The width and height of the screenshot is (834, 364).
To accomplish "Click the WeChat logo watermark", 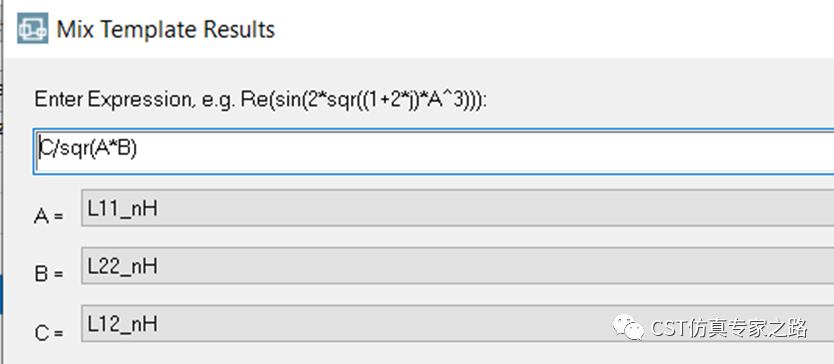I will click(629, 327).
